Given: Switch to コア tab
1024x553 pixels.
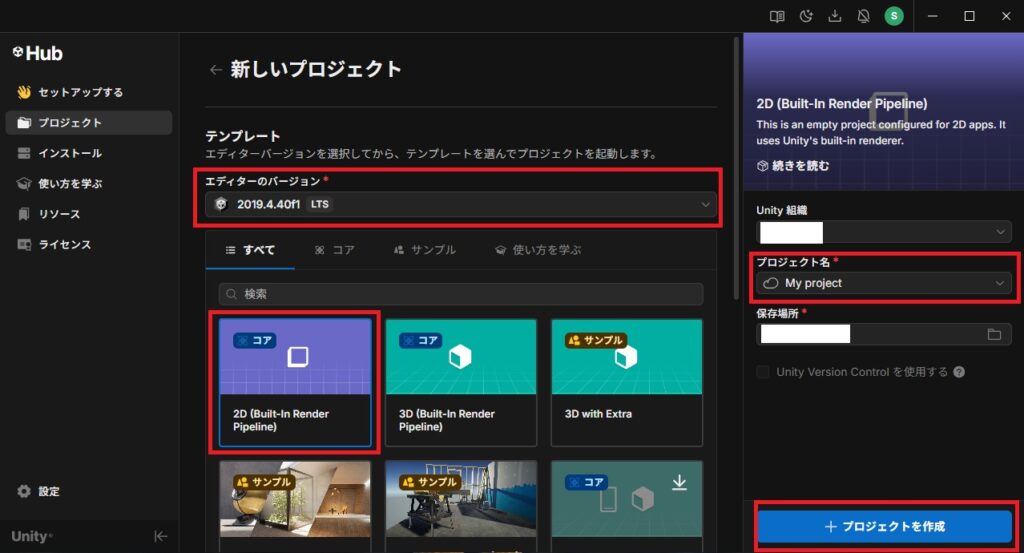Looking at the screenshot, I should click(334, 250).
